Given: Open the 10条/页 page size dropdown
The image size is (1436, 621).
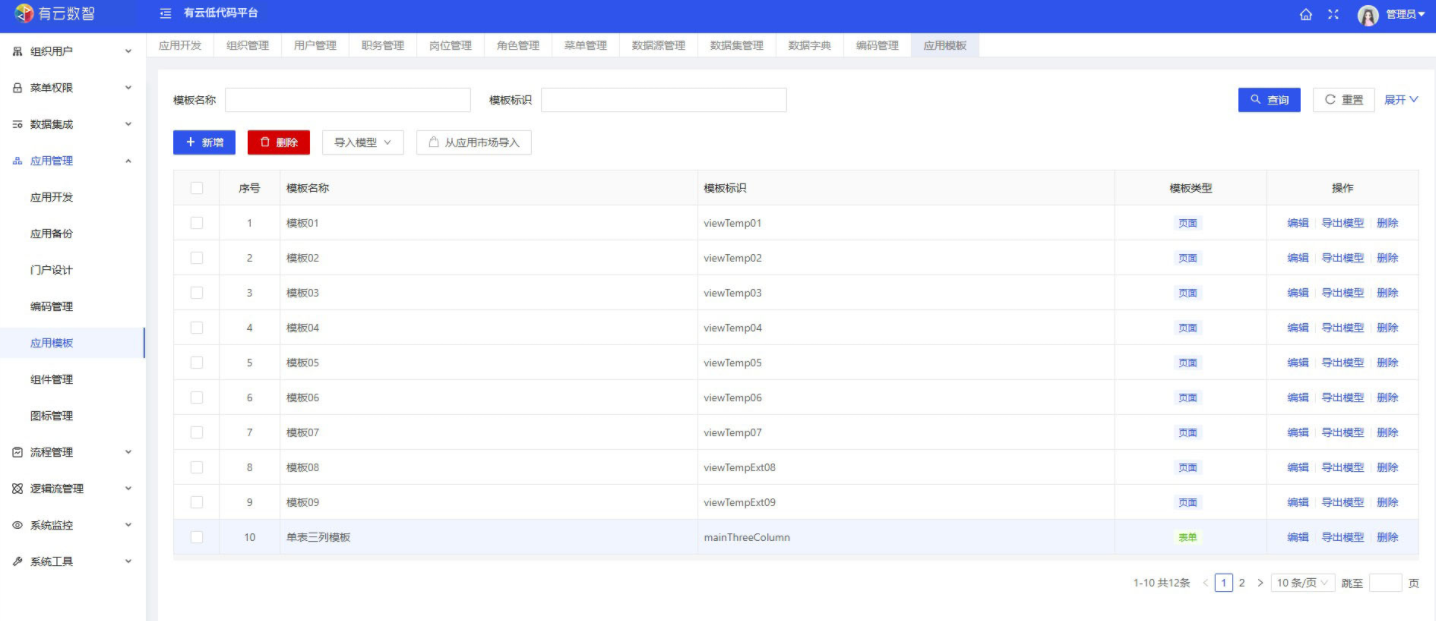Looking at the screenshot, I should click(1303, 583).
